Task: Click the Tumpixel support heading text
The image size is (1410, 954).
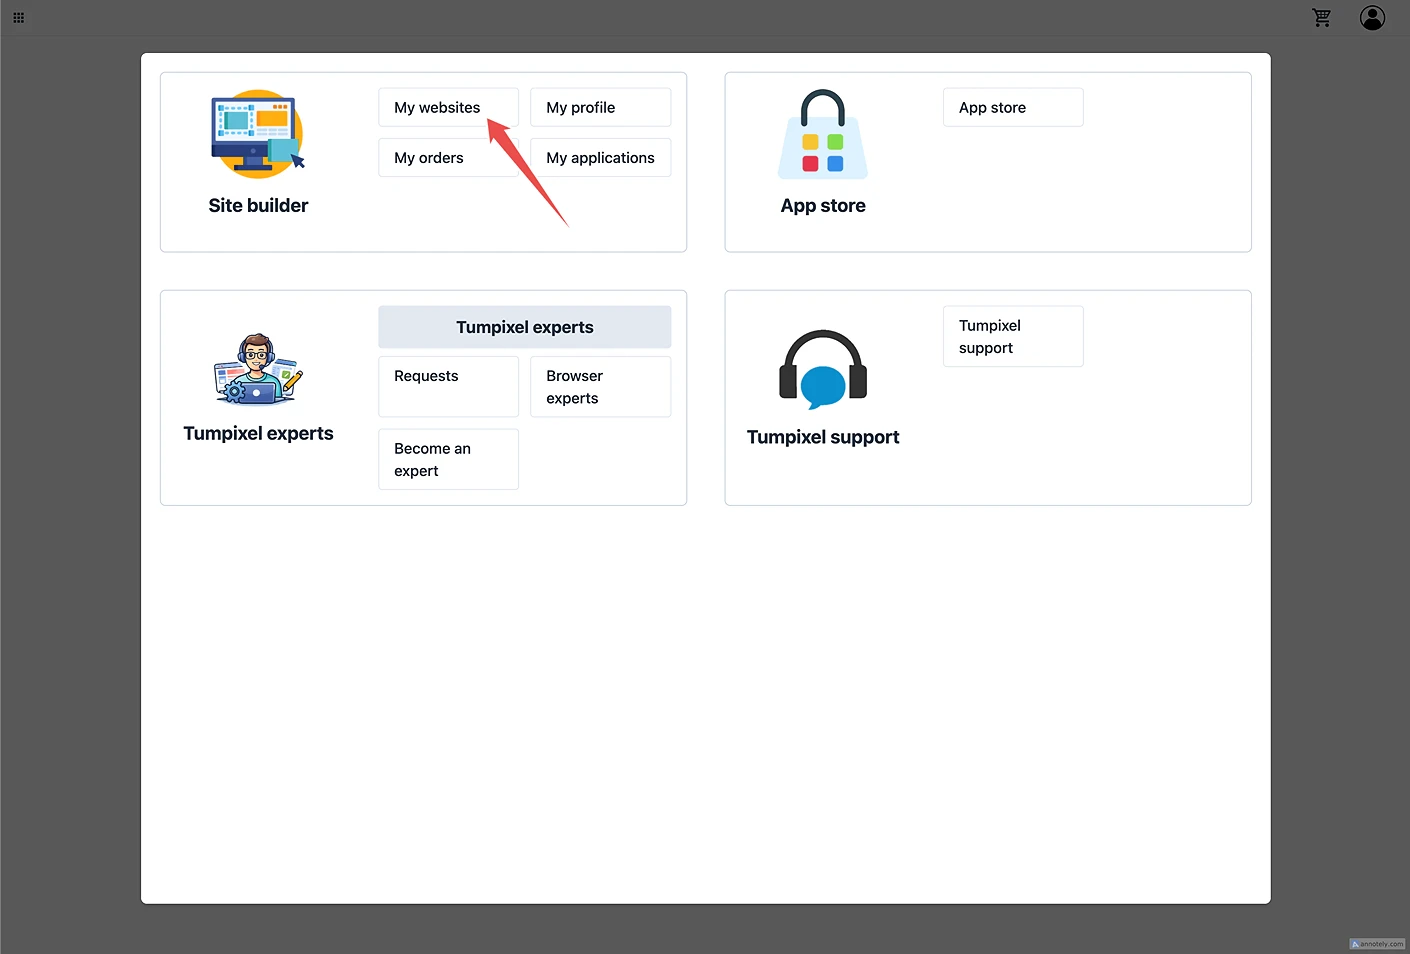Action: point(823,437)
